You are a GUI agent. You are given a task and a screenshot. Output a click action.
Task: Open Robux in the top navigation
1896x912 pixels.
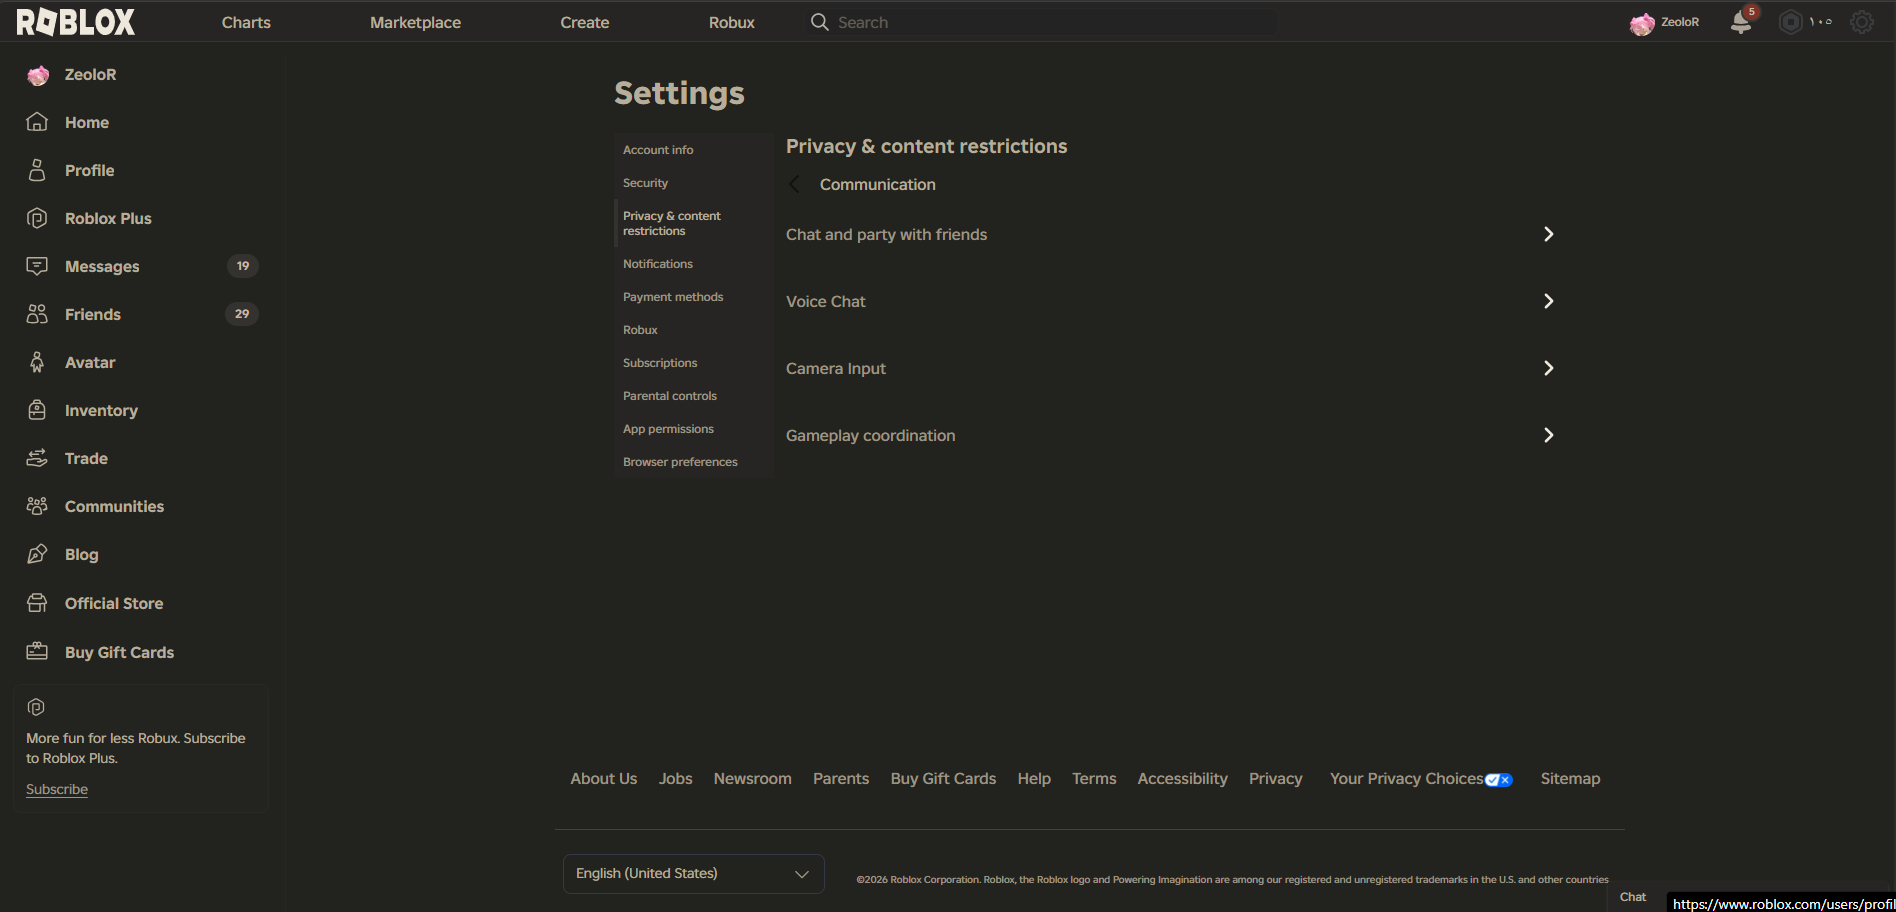click(x=731, y=22)
